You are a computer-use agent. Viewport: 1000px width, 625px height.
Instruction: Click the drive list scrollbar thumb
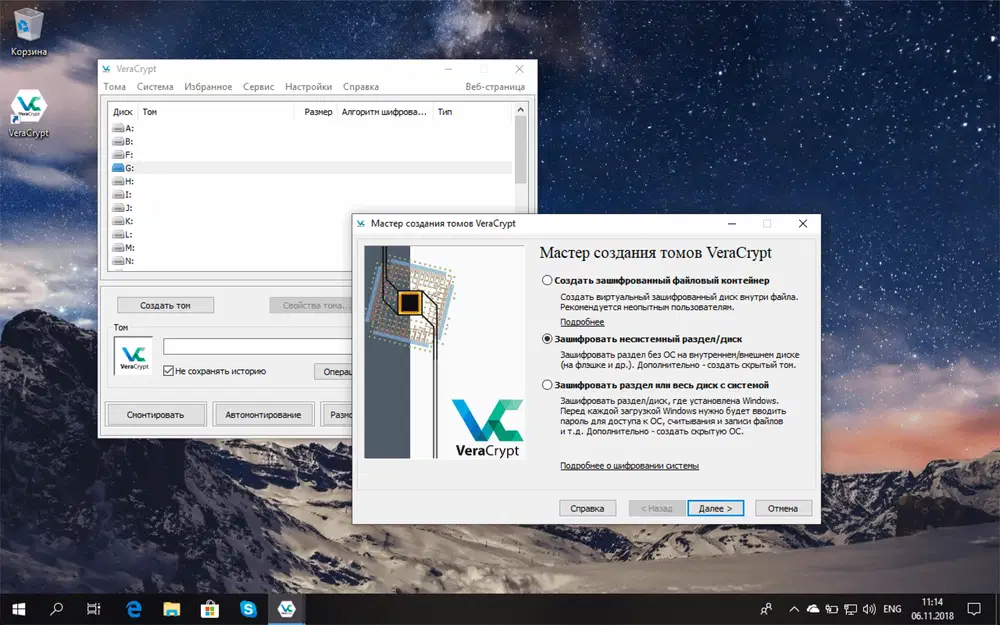pos(520,149)
